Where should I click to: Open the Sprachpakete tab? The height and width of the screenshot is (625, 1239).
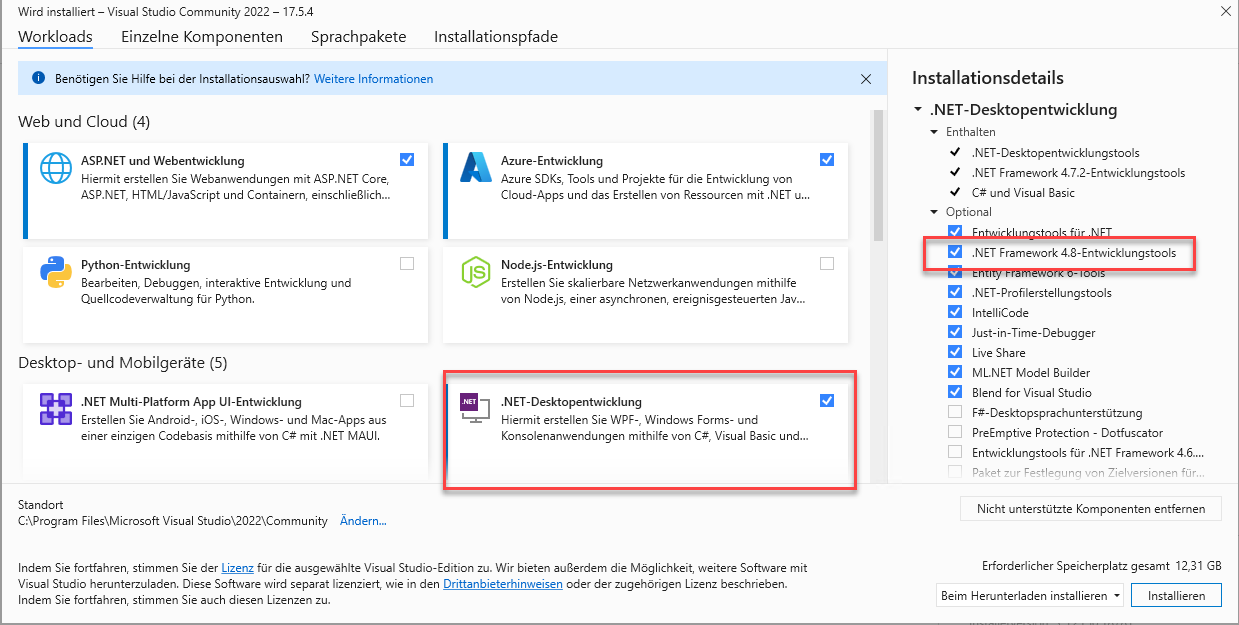(358, 37)
